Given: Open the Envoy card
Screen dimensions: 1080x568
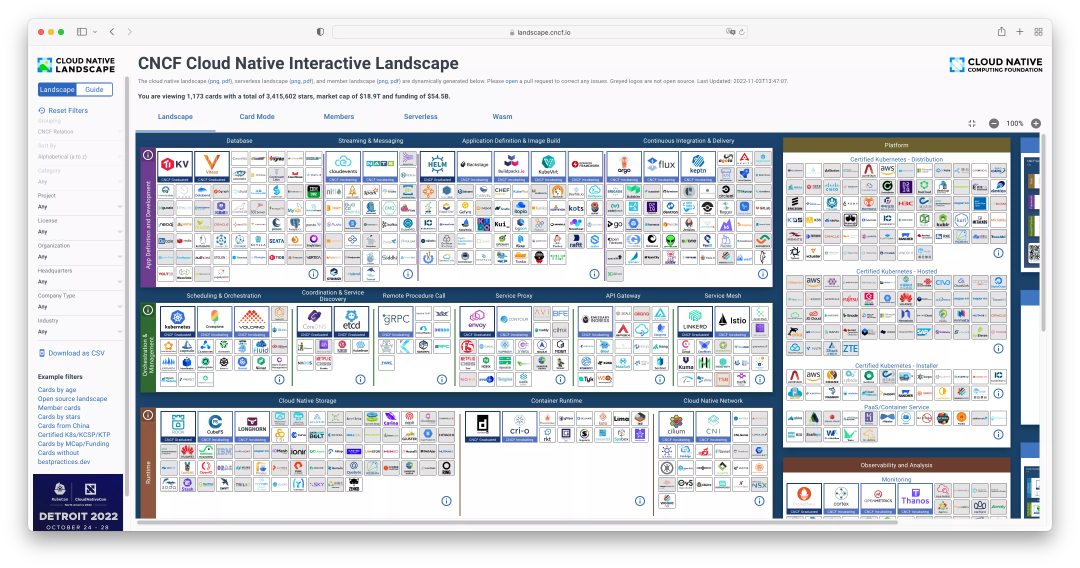Looking at the screenshot, I should pyautogui.click(x=477, y=322).
